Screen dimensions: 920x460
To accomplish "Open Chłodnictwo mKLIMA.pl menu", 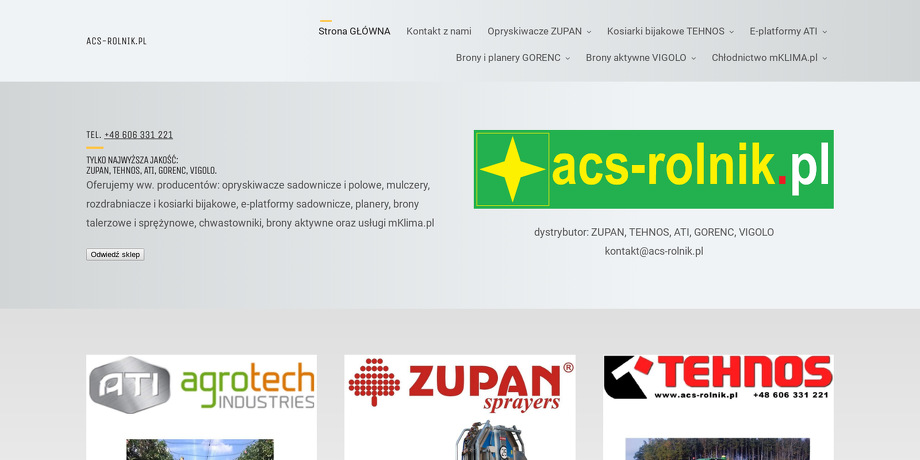I will tap(765, 58).
